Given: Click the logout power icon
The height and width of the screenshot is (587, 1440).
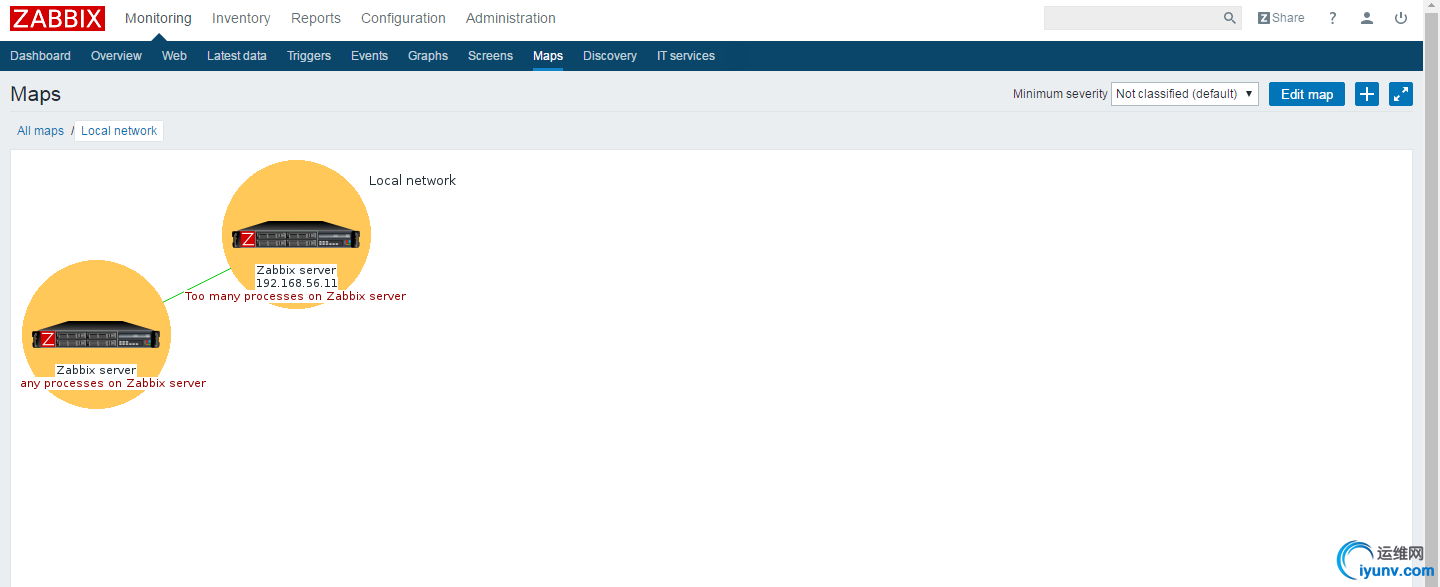Looking at the screenshot, I should (1401, 18).
